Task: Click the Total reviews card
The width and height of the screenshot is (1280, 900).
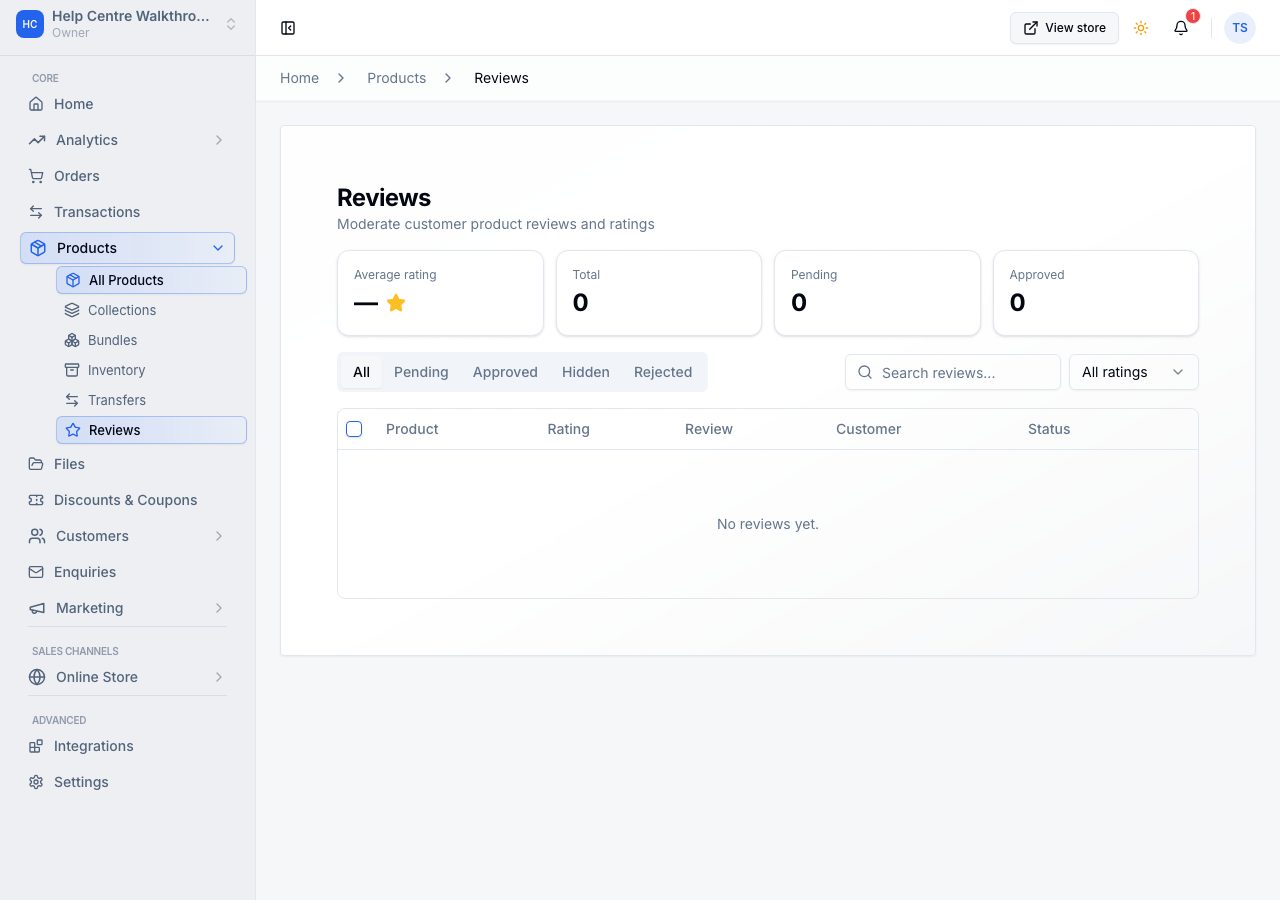Action: (659, 293)
